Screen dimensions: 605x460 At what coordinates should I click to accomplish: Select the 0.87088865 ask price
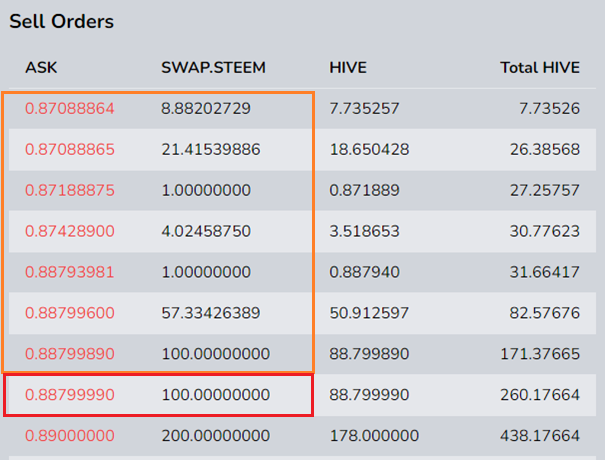(70, 149)
